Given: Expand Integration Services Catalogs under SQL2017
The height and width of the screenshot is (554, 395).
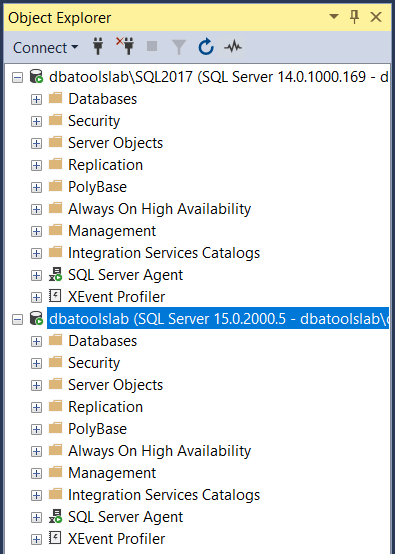Looking at the screenshot, I should click(36, 253).
